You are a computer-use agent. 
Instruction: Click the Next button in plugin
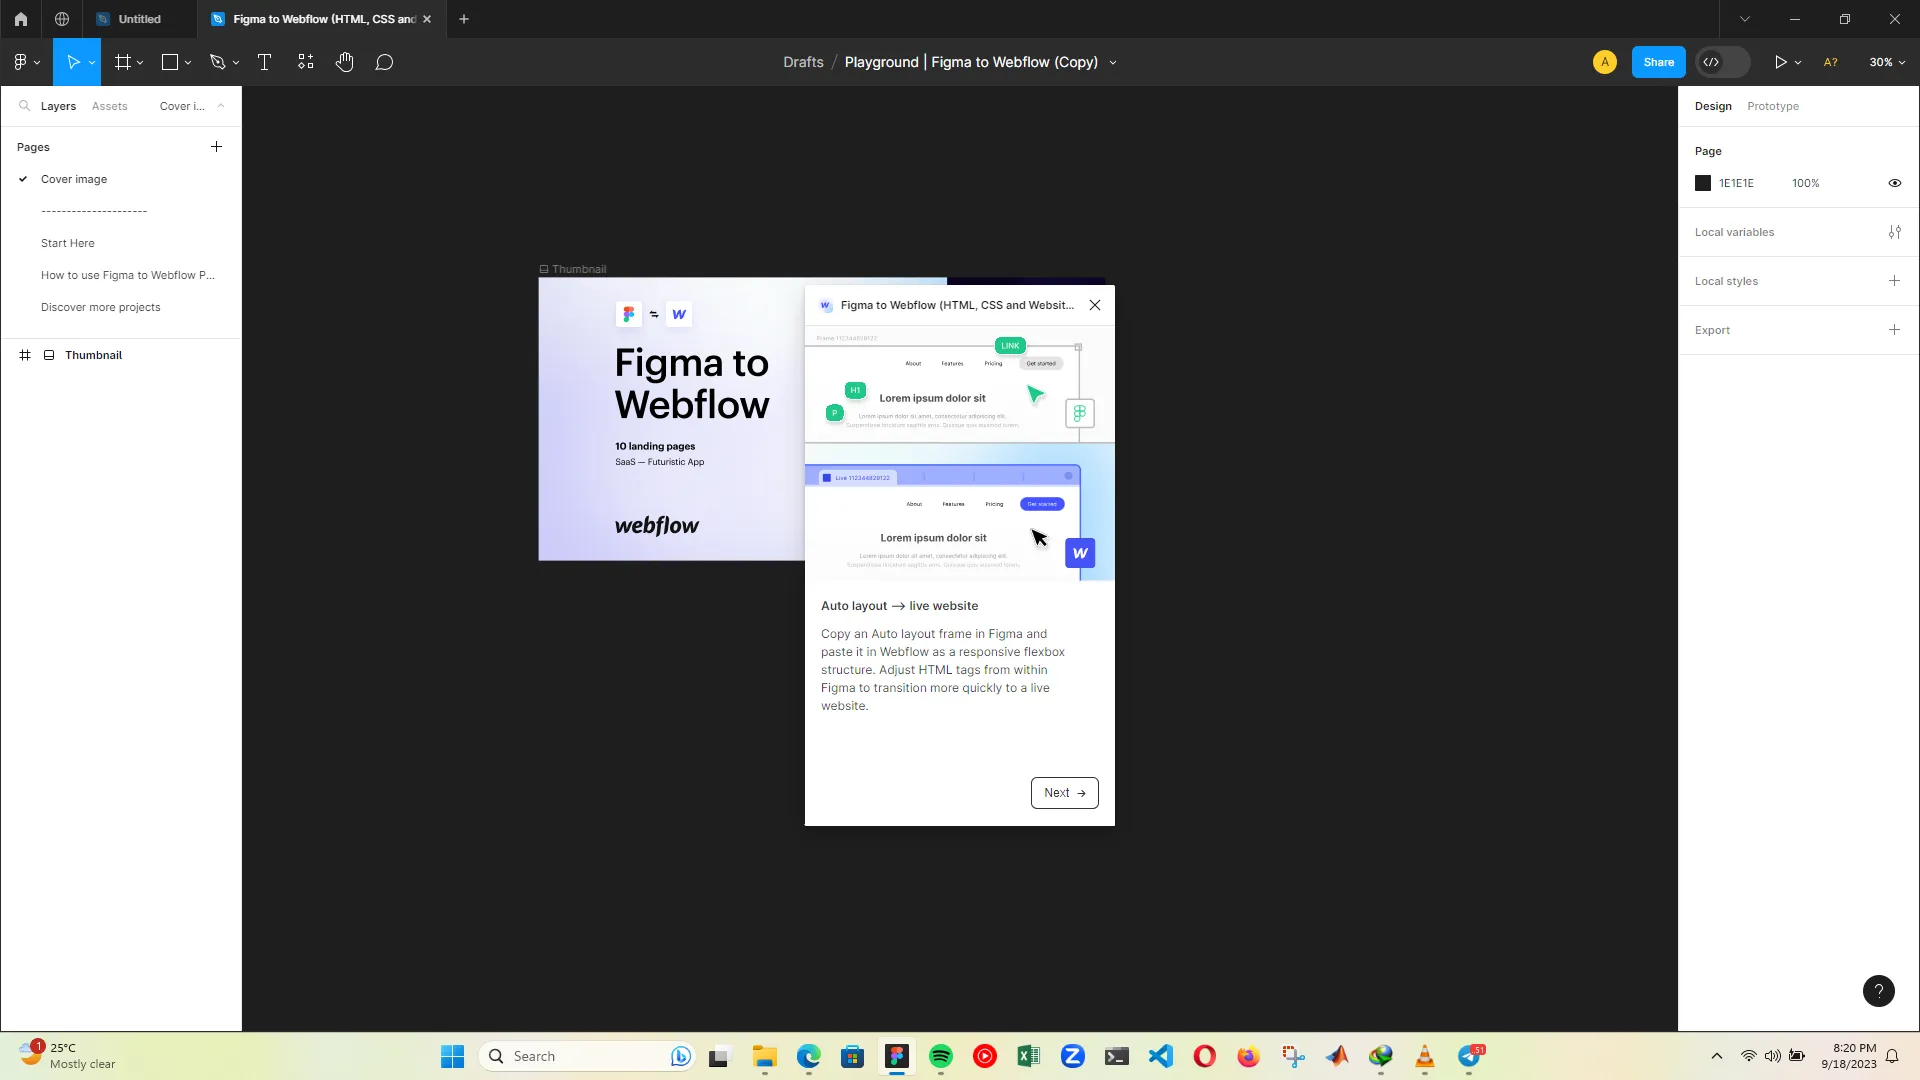(1064, 793)
